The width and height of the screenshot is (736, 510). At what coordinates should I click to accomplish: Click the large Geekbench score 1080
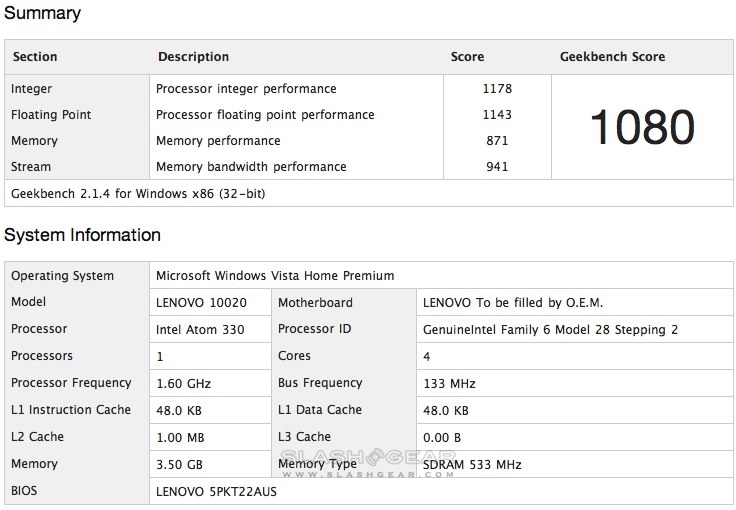[641, 128]
